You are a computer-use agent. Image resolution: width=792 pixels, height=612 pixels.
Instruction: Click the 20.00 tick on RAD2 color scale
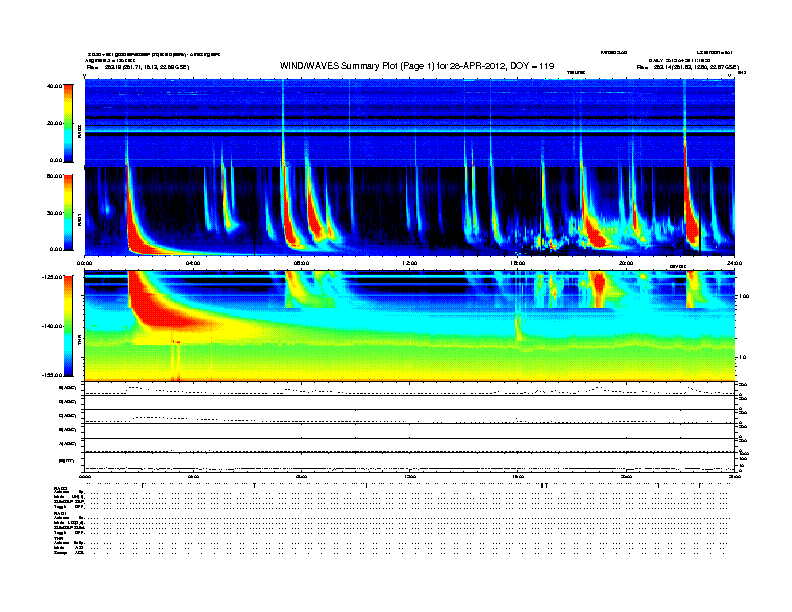[x=55, y=123]
